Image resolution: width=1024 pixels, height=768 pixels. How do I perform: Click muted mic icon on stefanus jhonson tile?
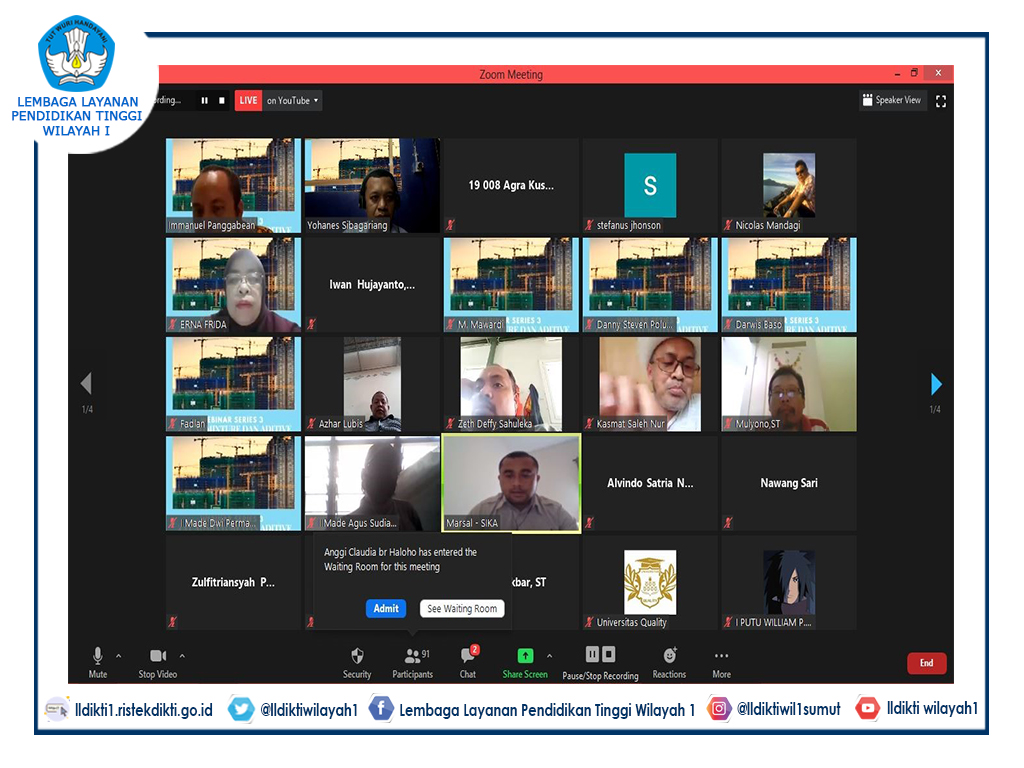click(x=589, y=225)
